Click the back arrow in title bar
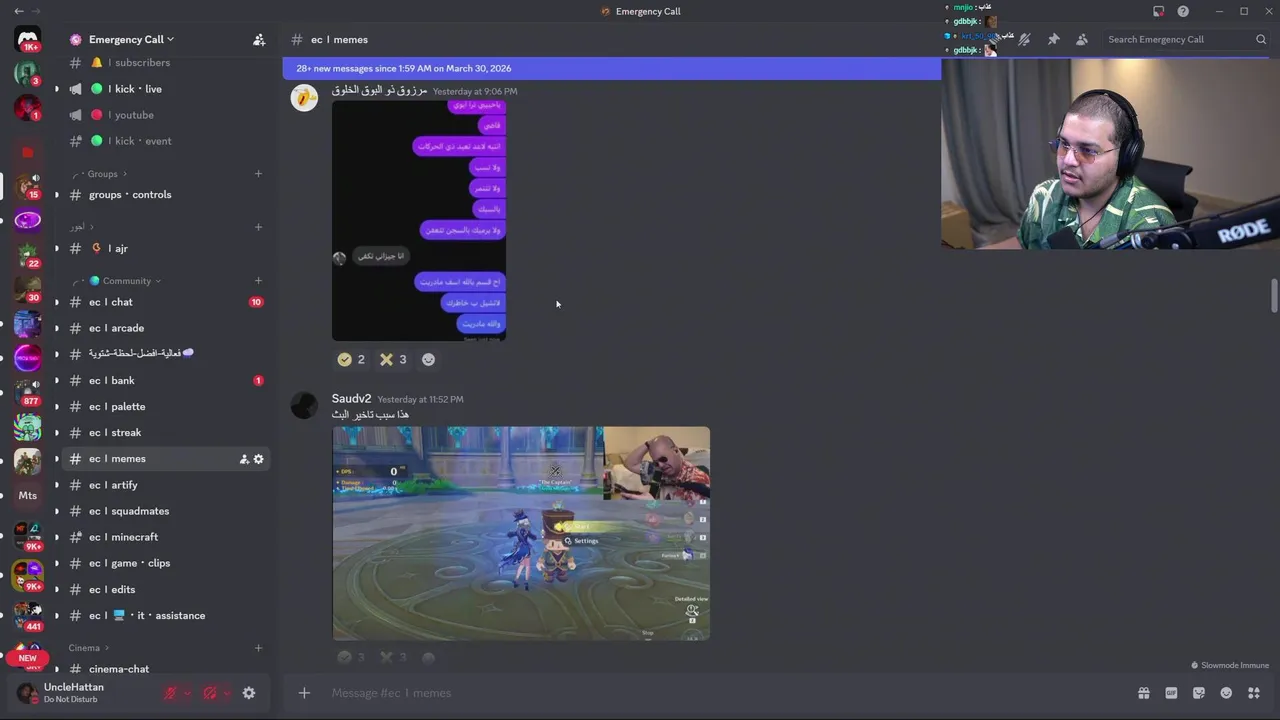The width and height of the screenshot is (1280, 720). pos(18,11)
